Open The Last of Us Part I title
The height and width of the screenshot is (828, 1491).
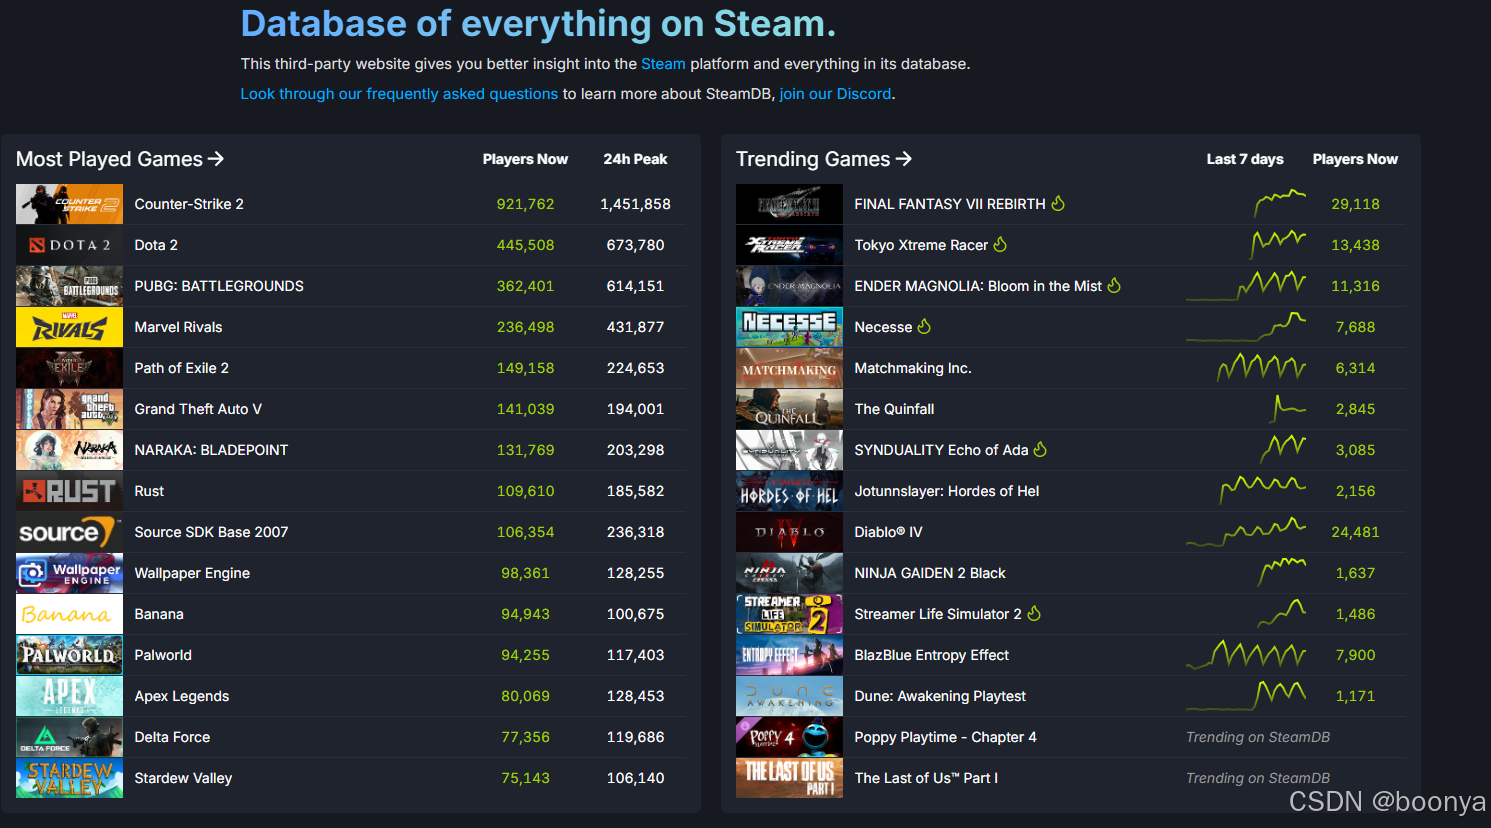[926, 778]
